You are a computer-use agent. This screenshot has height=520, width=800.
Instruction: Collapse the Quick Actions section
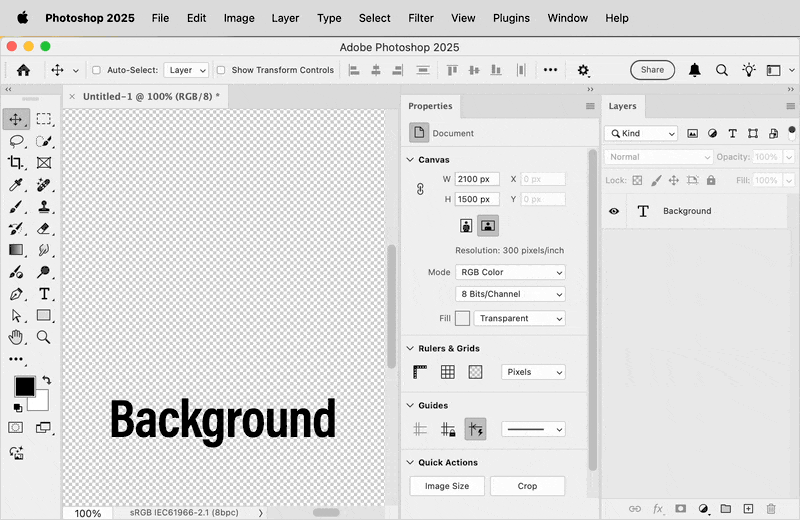410,462
